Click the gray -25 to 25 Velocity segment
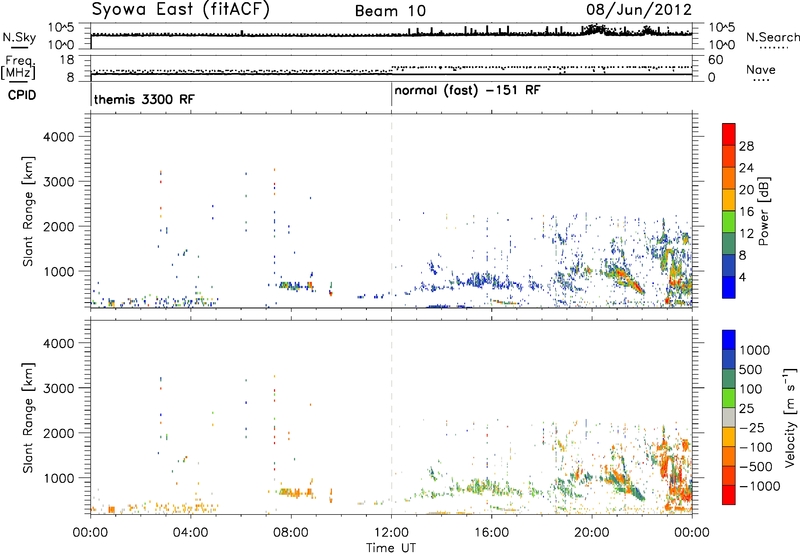 (729, 417)
